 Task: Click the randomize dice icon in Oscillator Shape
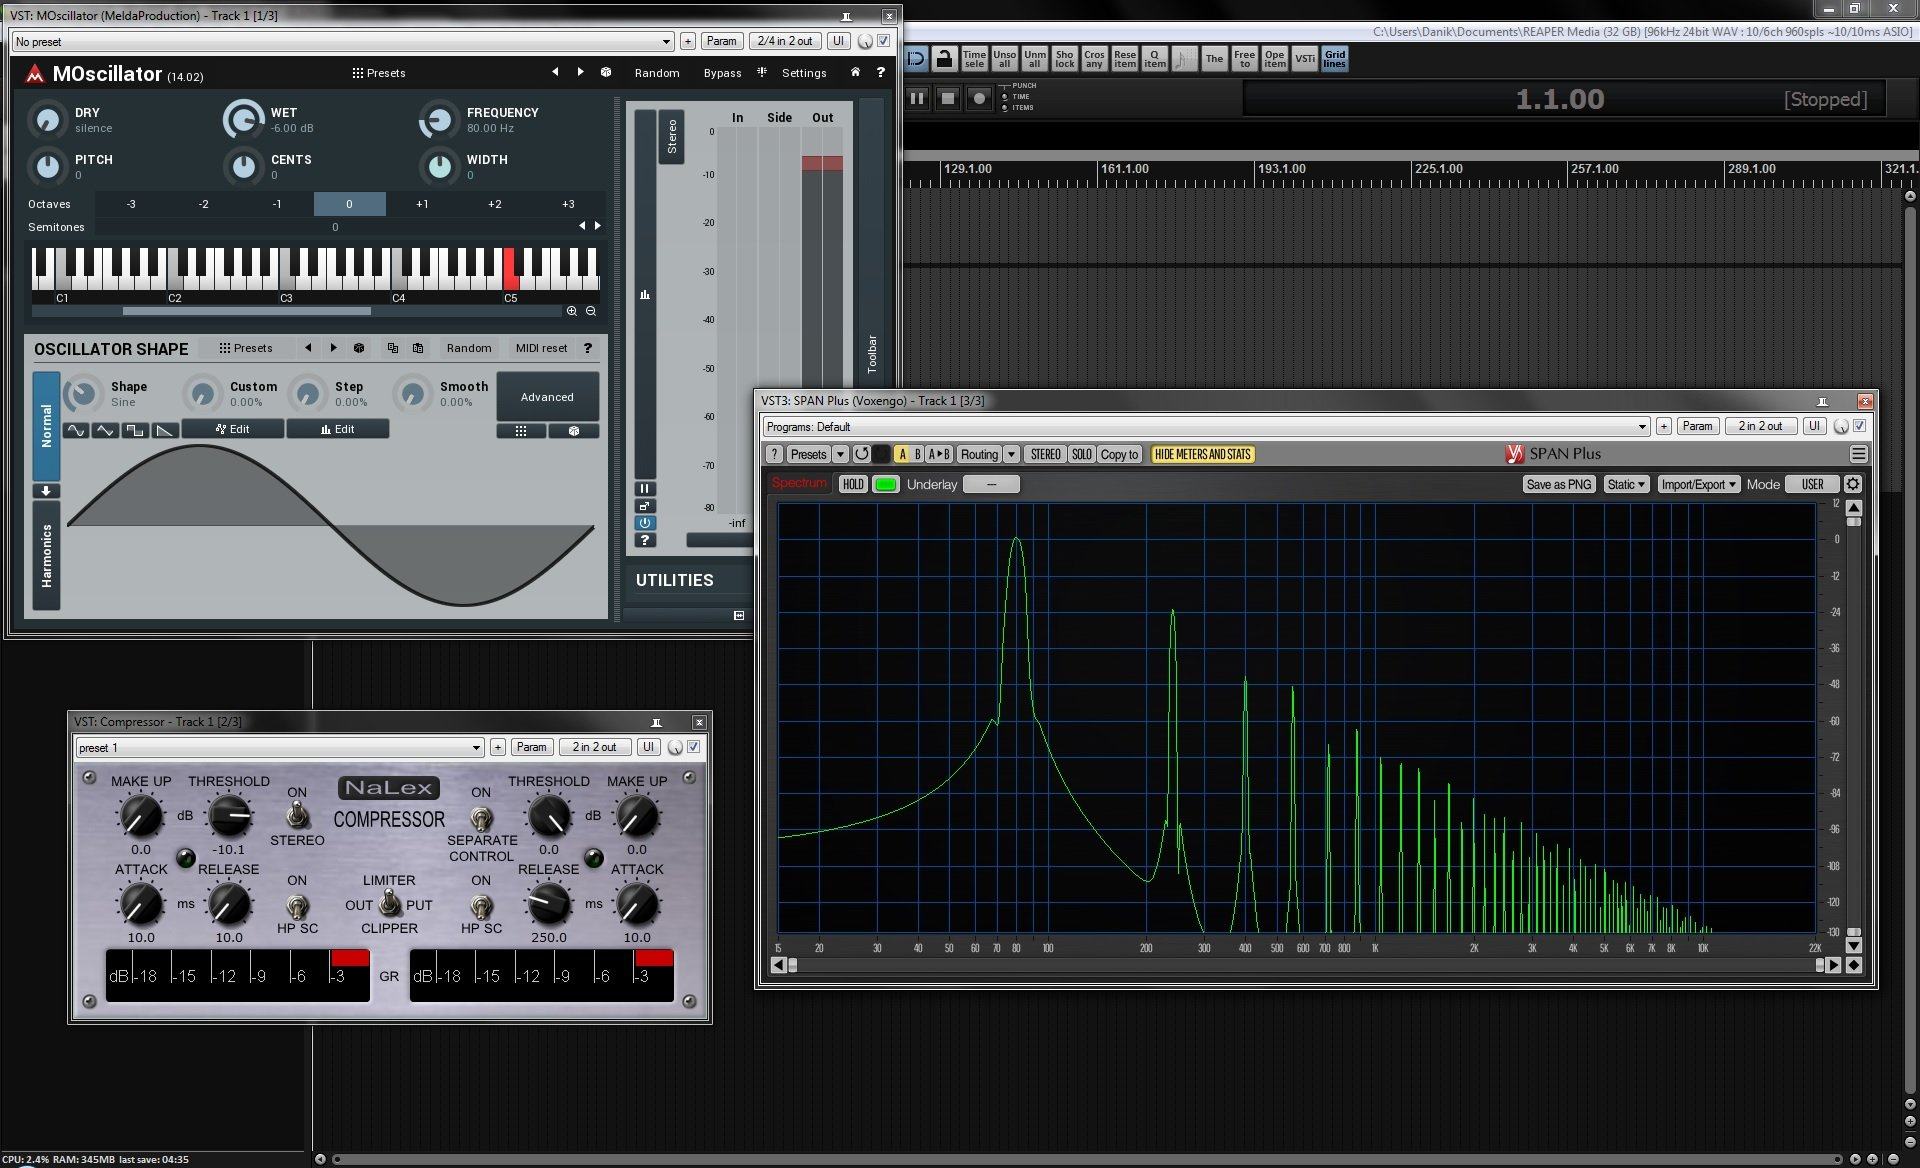pyautogui.click(x=359, y=348)
